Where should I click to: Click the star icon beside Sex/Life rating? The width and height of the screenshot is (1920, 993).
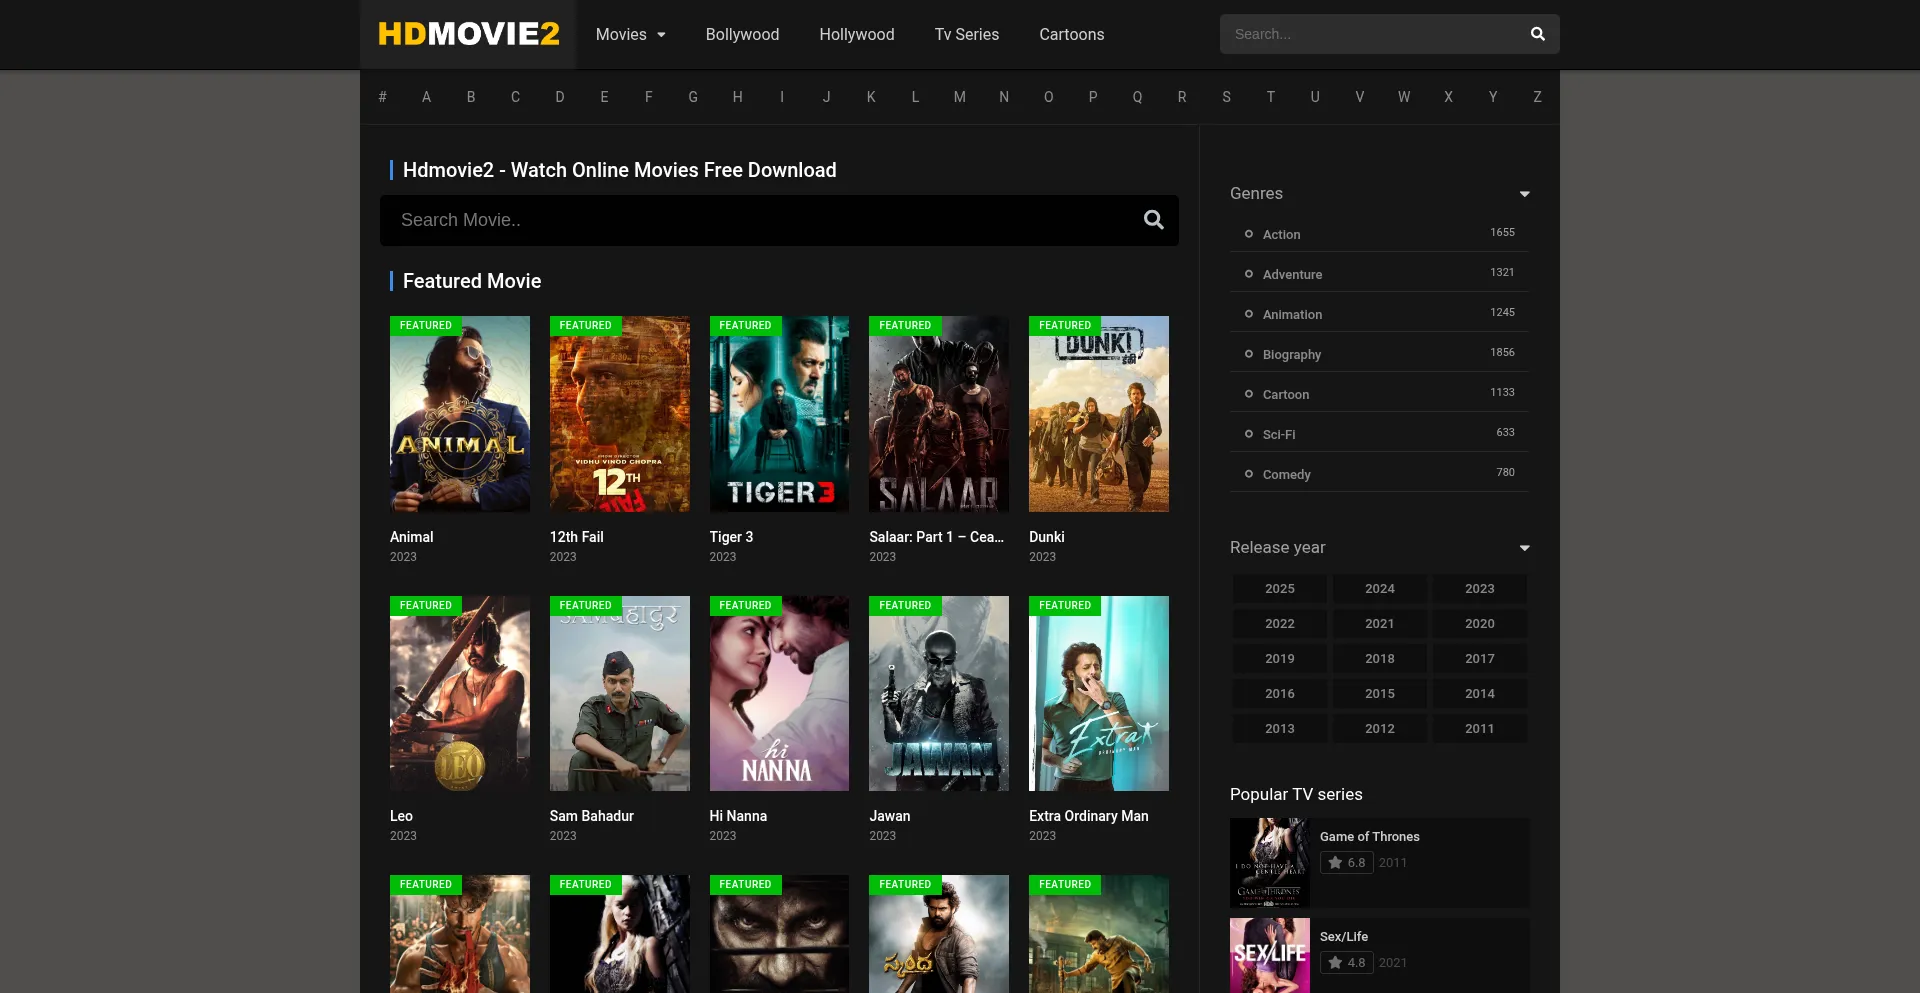1336,962
